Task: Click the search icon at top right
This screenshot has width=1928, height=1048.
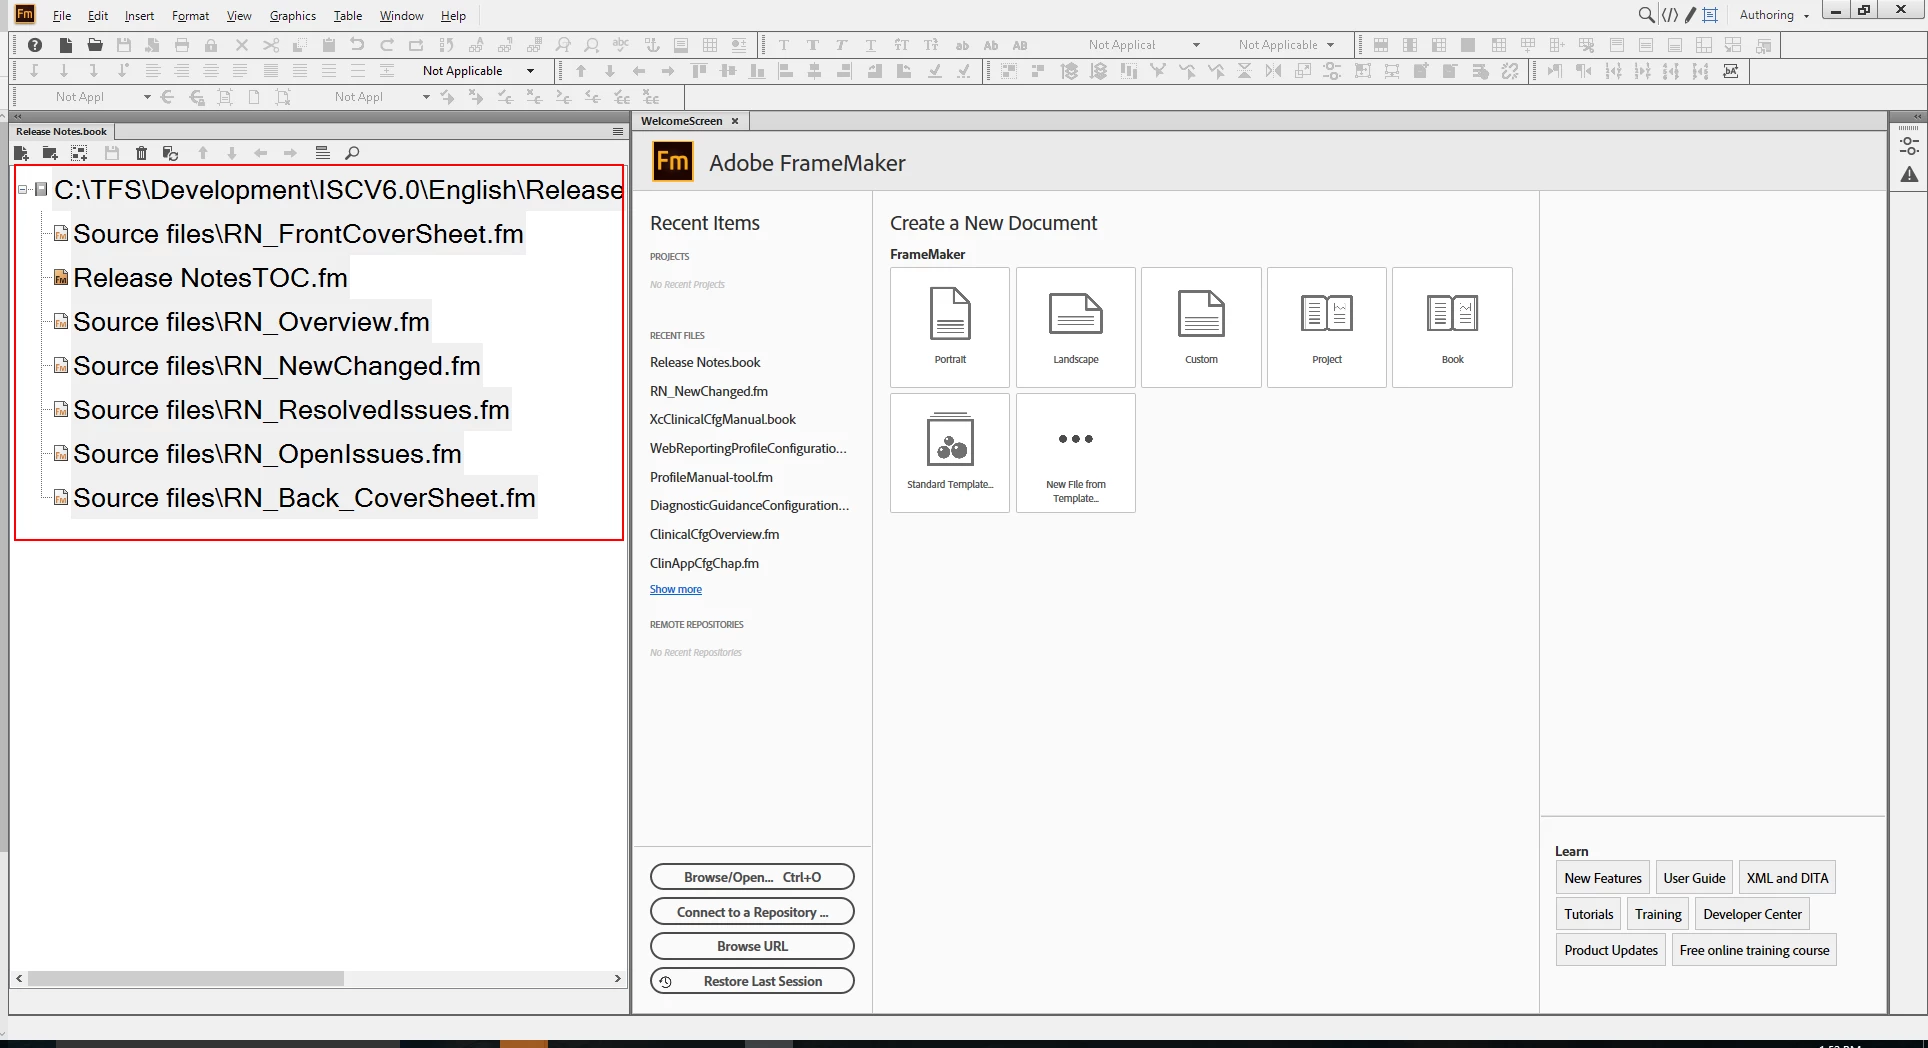Action: (1646, 15)
